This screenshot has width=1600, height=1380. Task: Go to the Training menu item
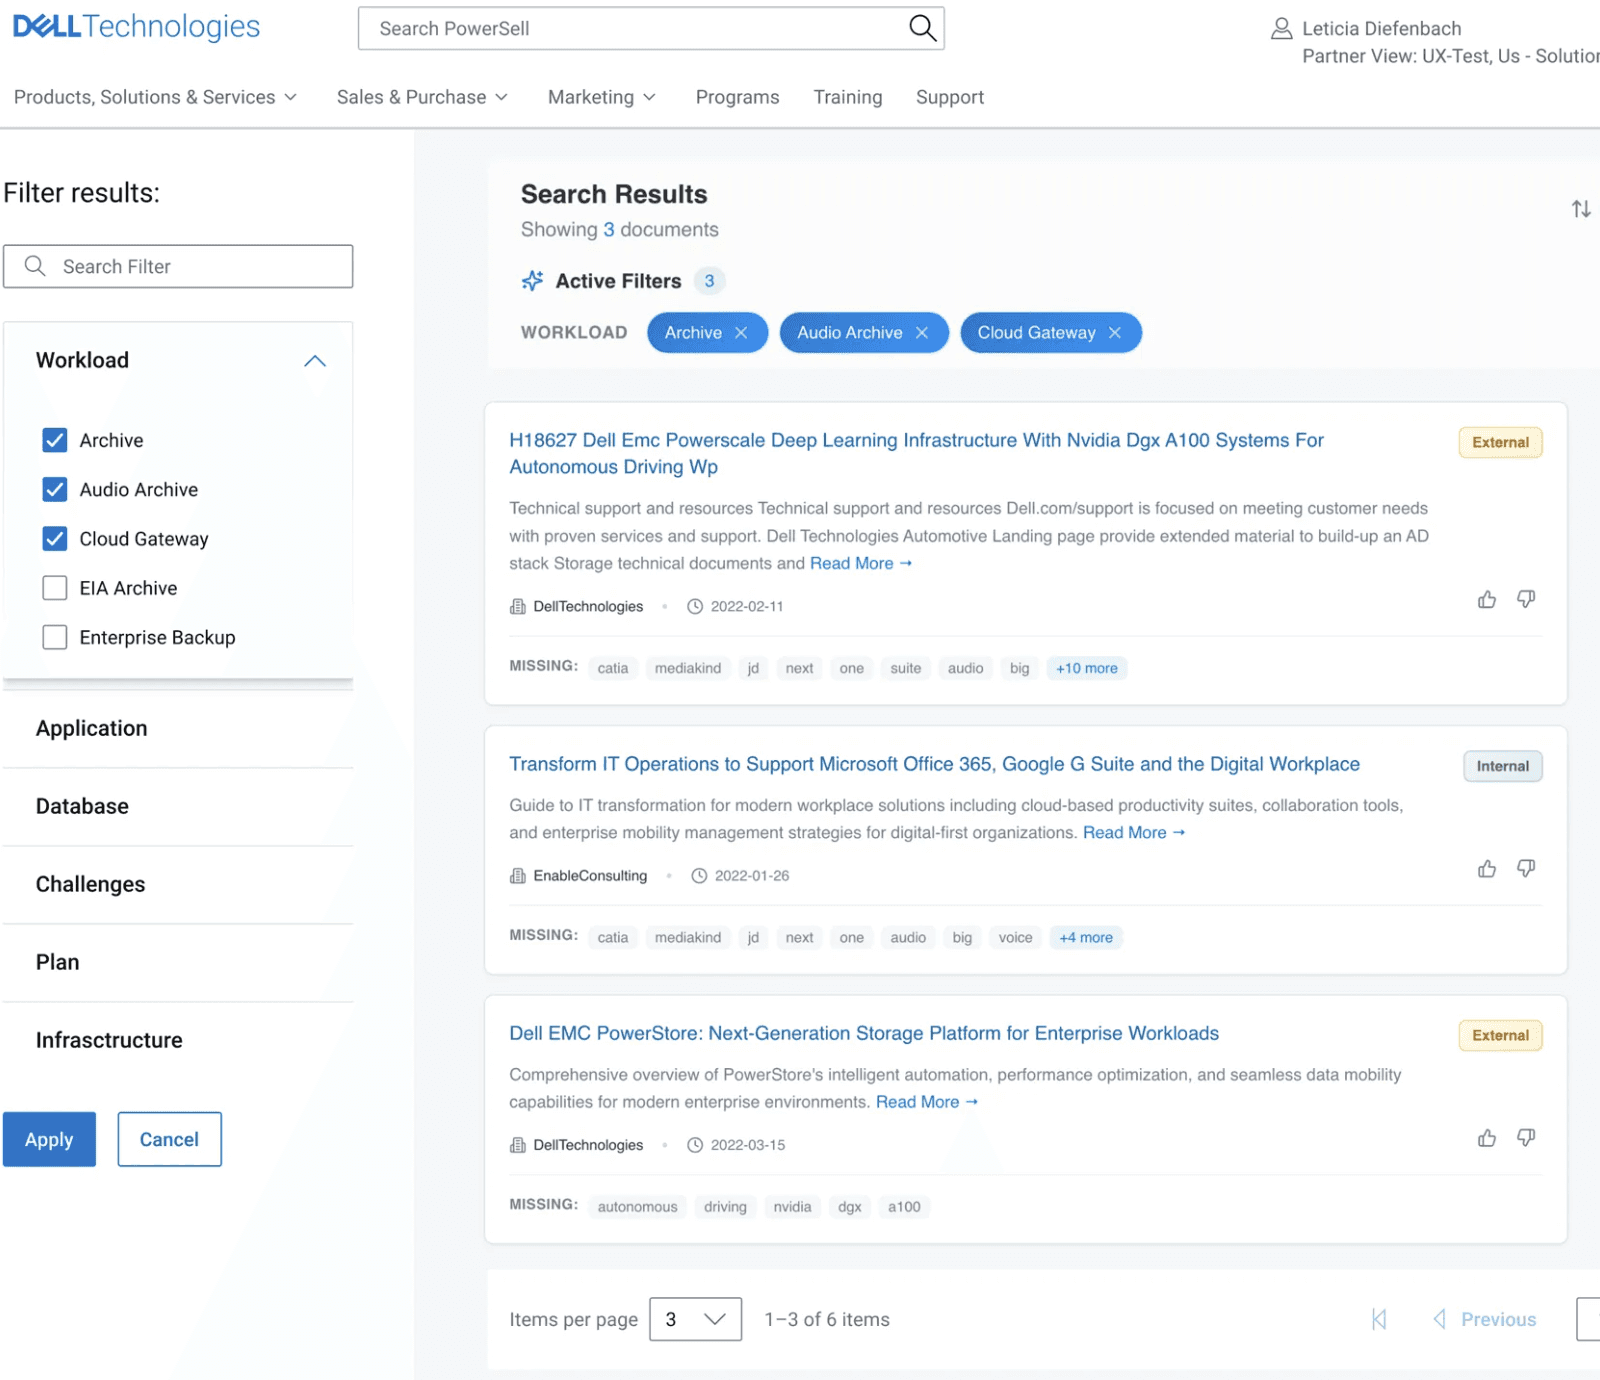pyautogui.click(x=847, y=97)
